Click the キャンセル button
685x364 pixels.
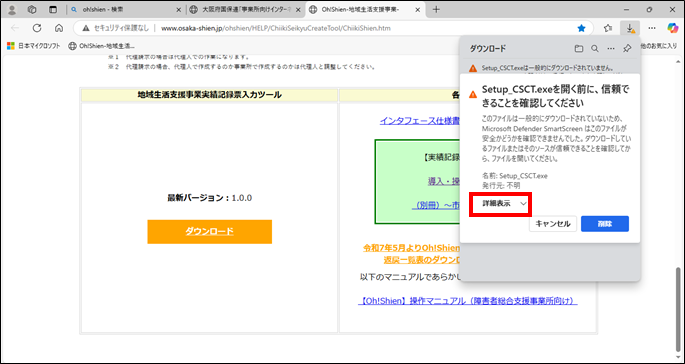click(553, 224)
